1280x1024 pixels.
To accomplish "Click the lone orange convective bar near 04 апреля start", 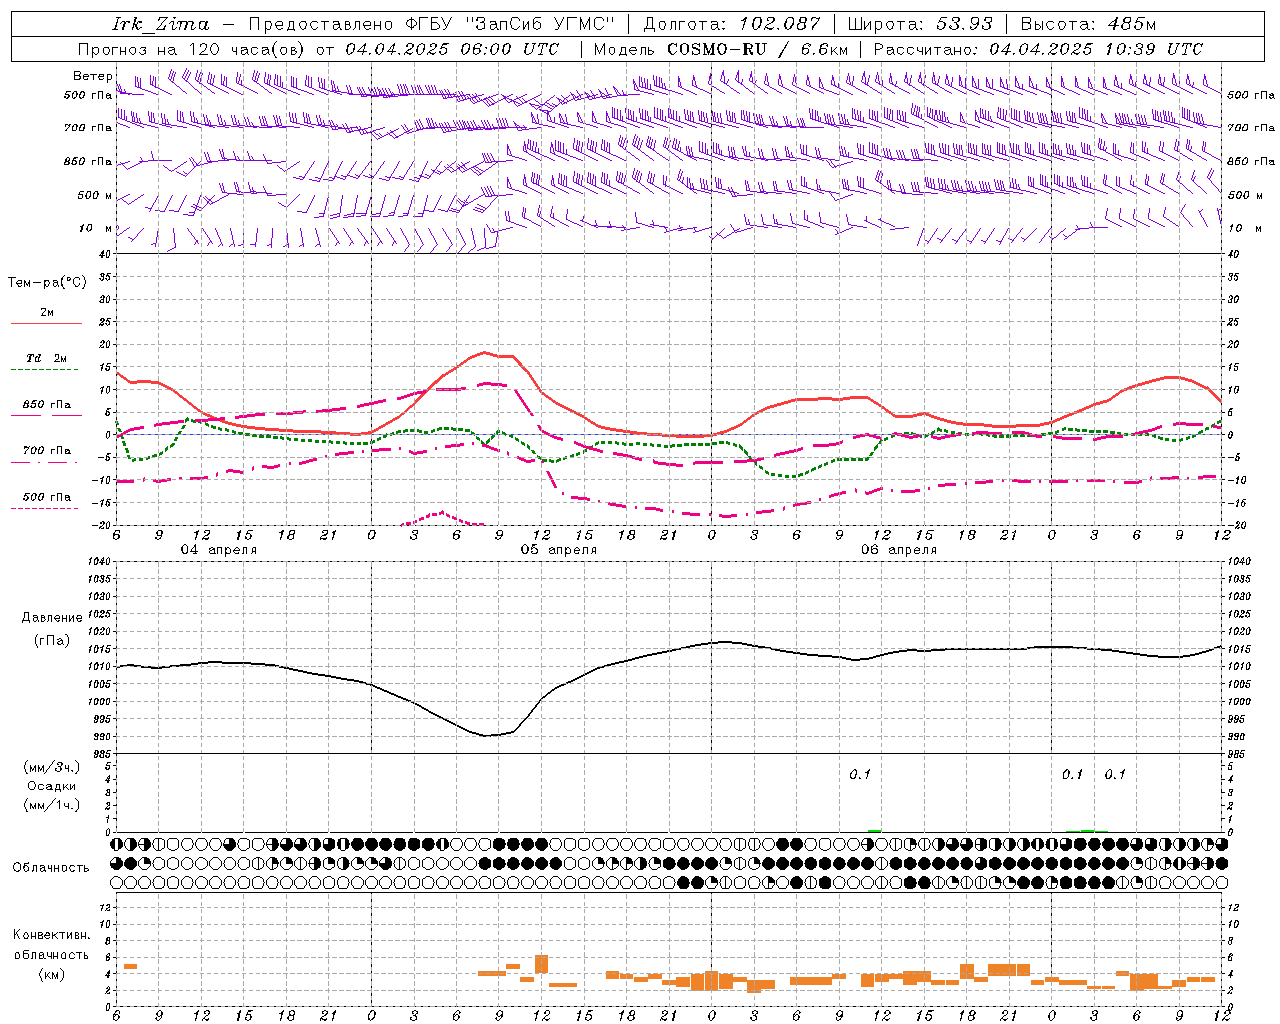I will coord(130,966).
